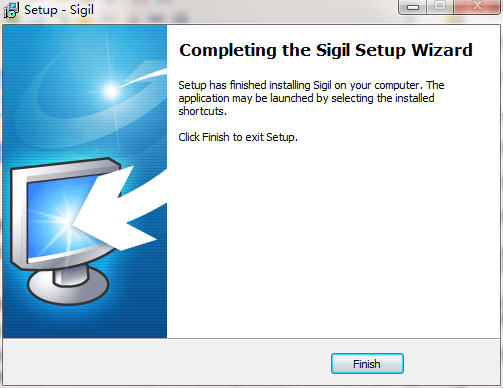Click the gray footer bar left of Finish
The image size is (503, 388).
tap(167, 363)
